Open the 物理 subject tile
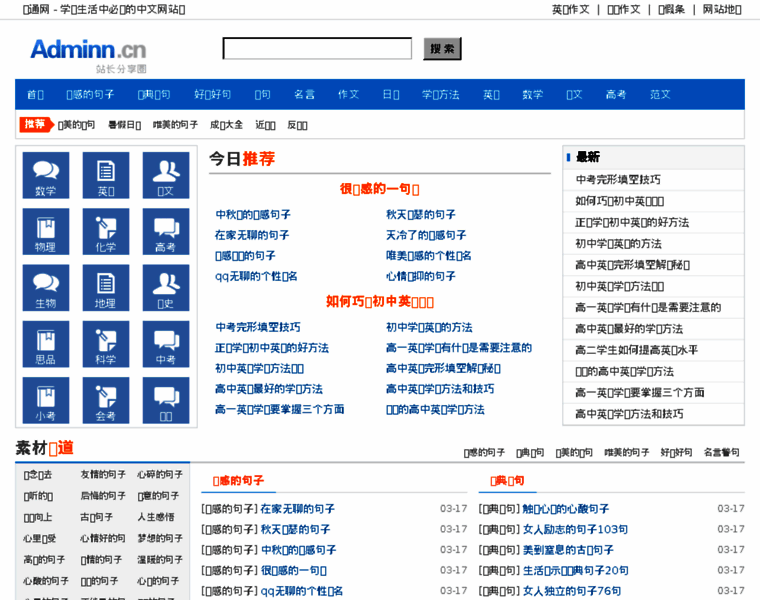This screenshot has height=600, width=760. click(46, 232)
